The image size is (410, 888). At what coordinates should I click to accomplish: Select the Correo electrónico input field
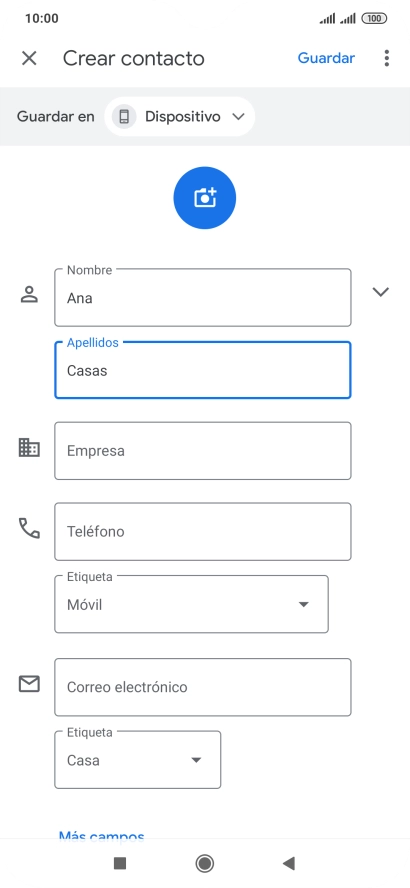[203, 687]
